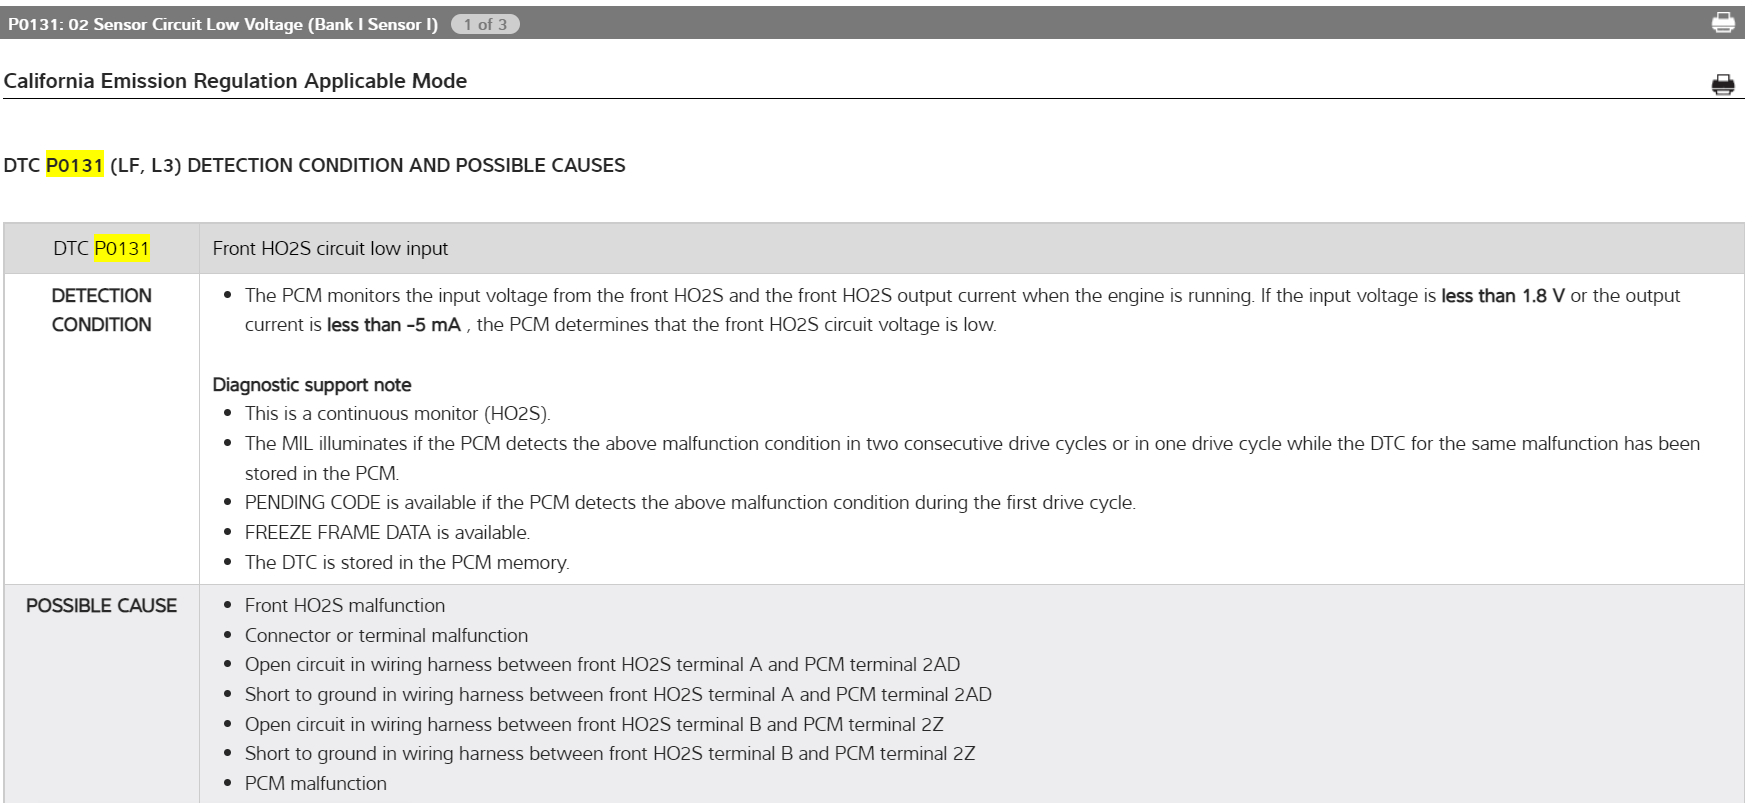Viewport: 1755px width, 803px height.
Task: Click the white print icon in gray header
Action: click(x=1723, y=23)
